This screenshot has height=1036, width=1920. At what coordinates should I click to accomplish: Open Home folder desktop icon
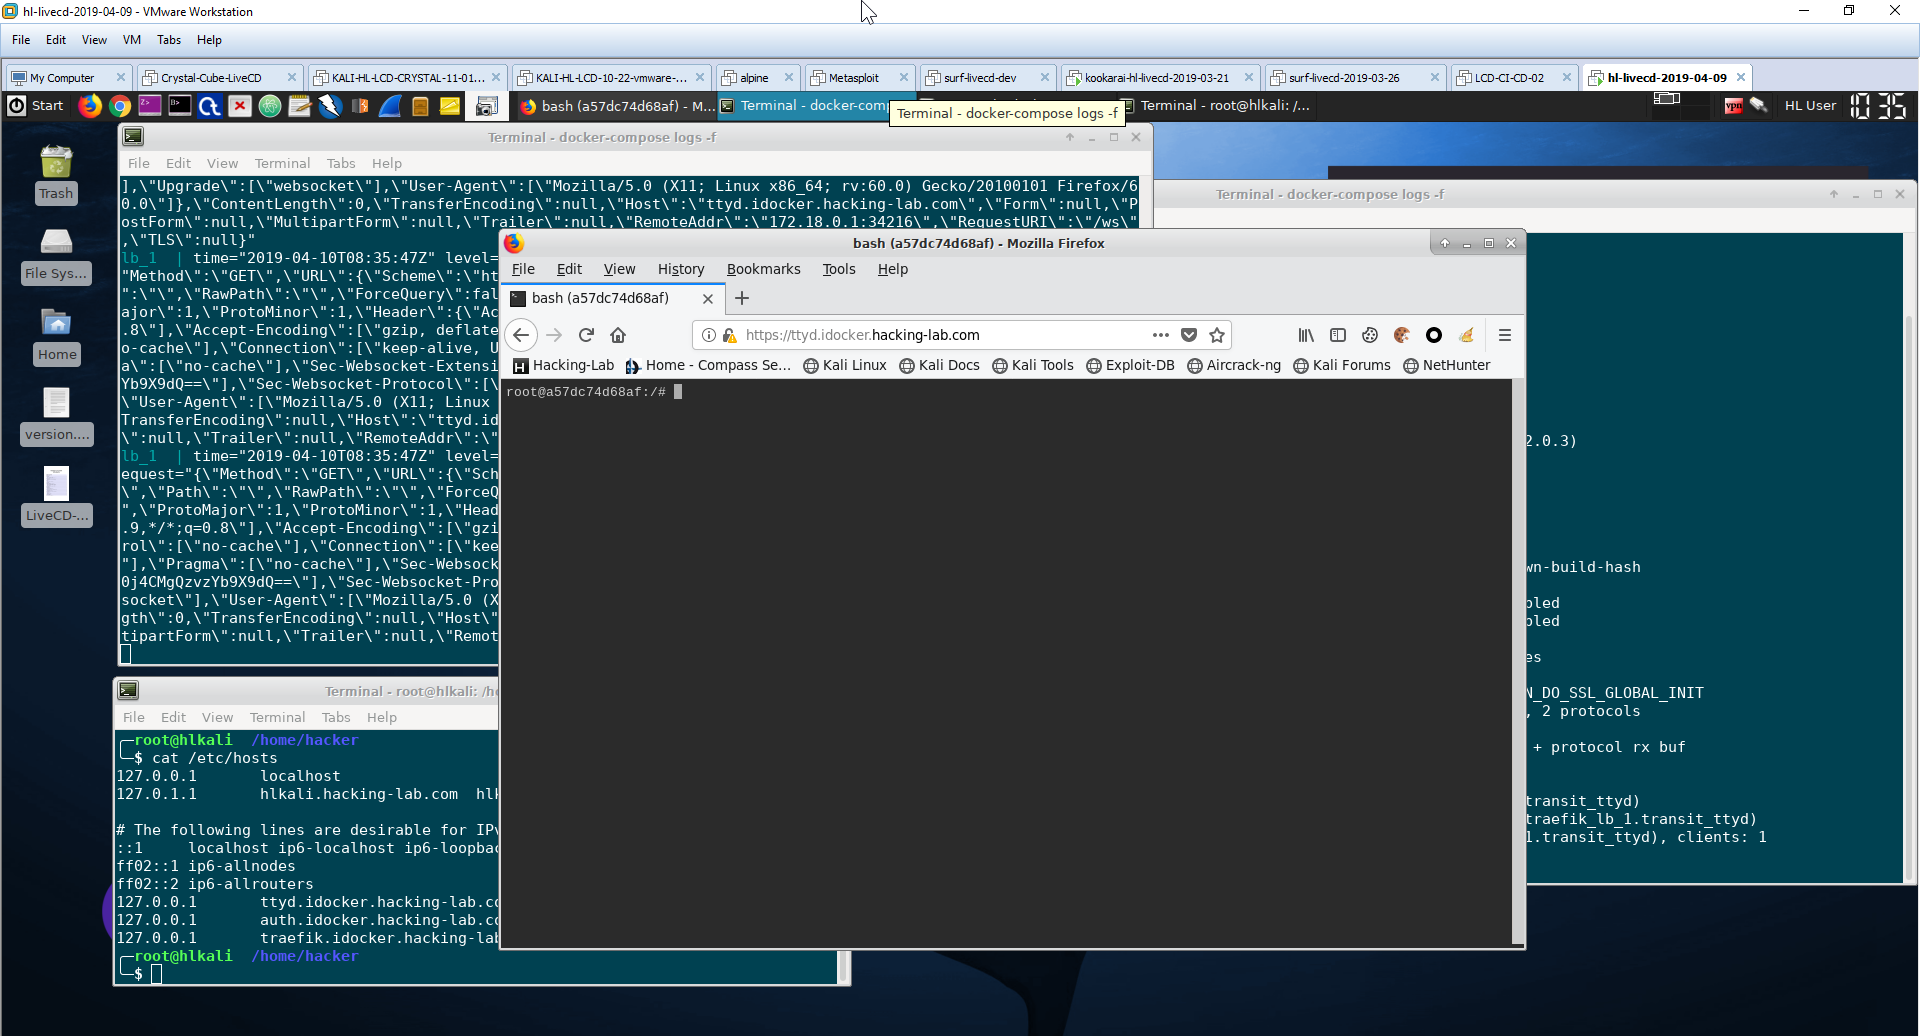pyautogui.click(x=57, y=336)
